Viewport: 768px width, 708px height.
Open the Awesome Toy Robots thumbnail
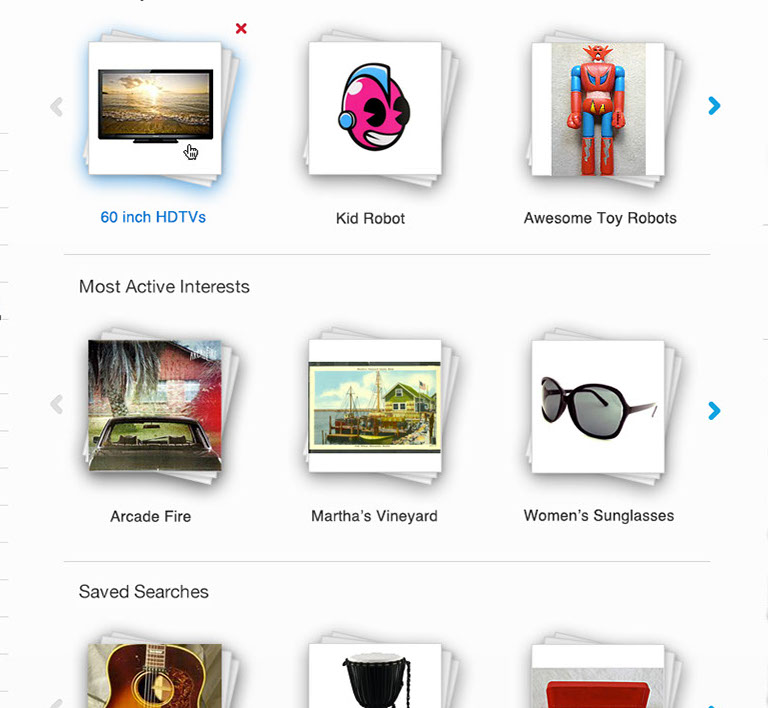tap(598, 109)
